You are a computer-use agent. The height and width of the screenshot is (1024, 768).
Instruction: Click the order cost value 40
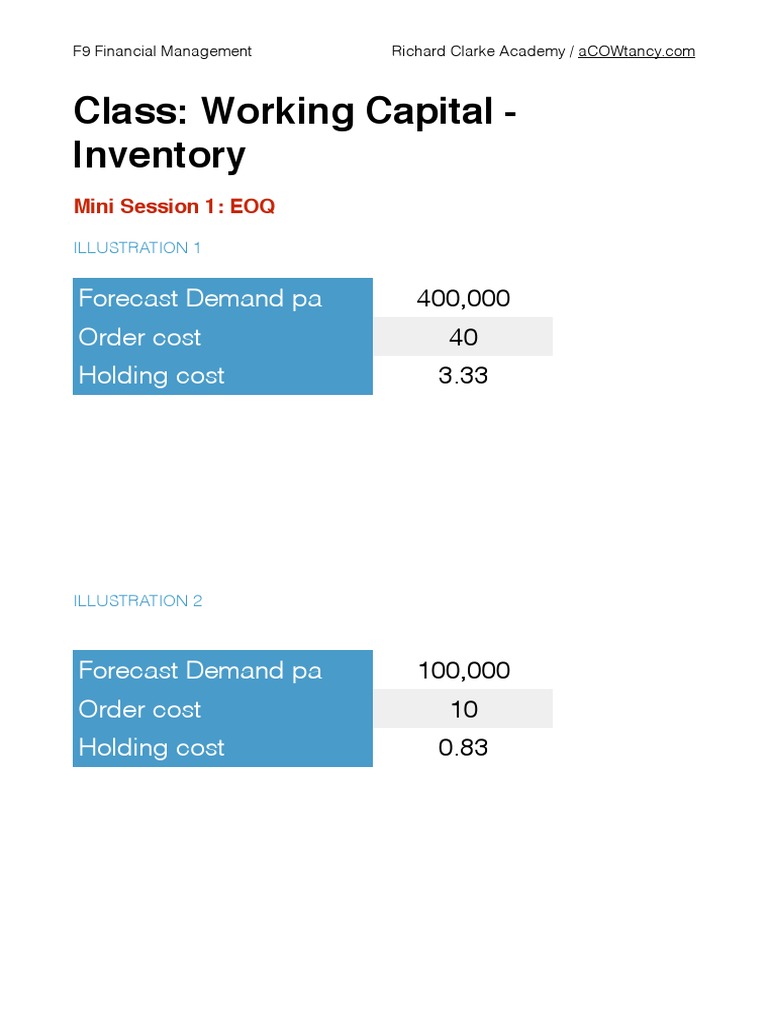click(x=463, y=337)
